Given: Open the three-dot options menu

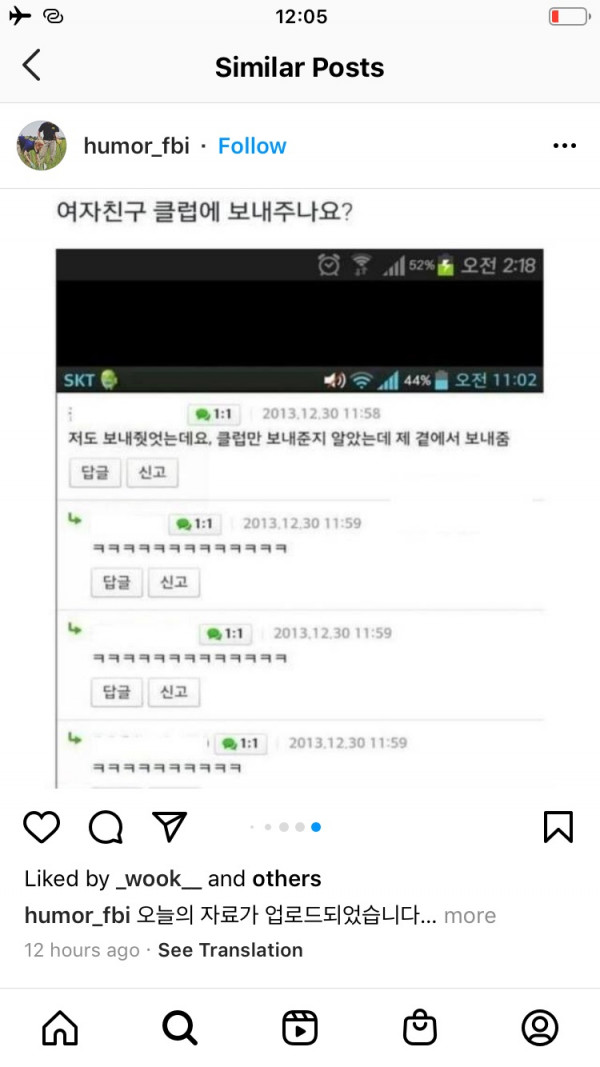Looking at the screenshot, I should pos(565,146).
